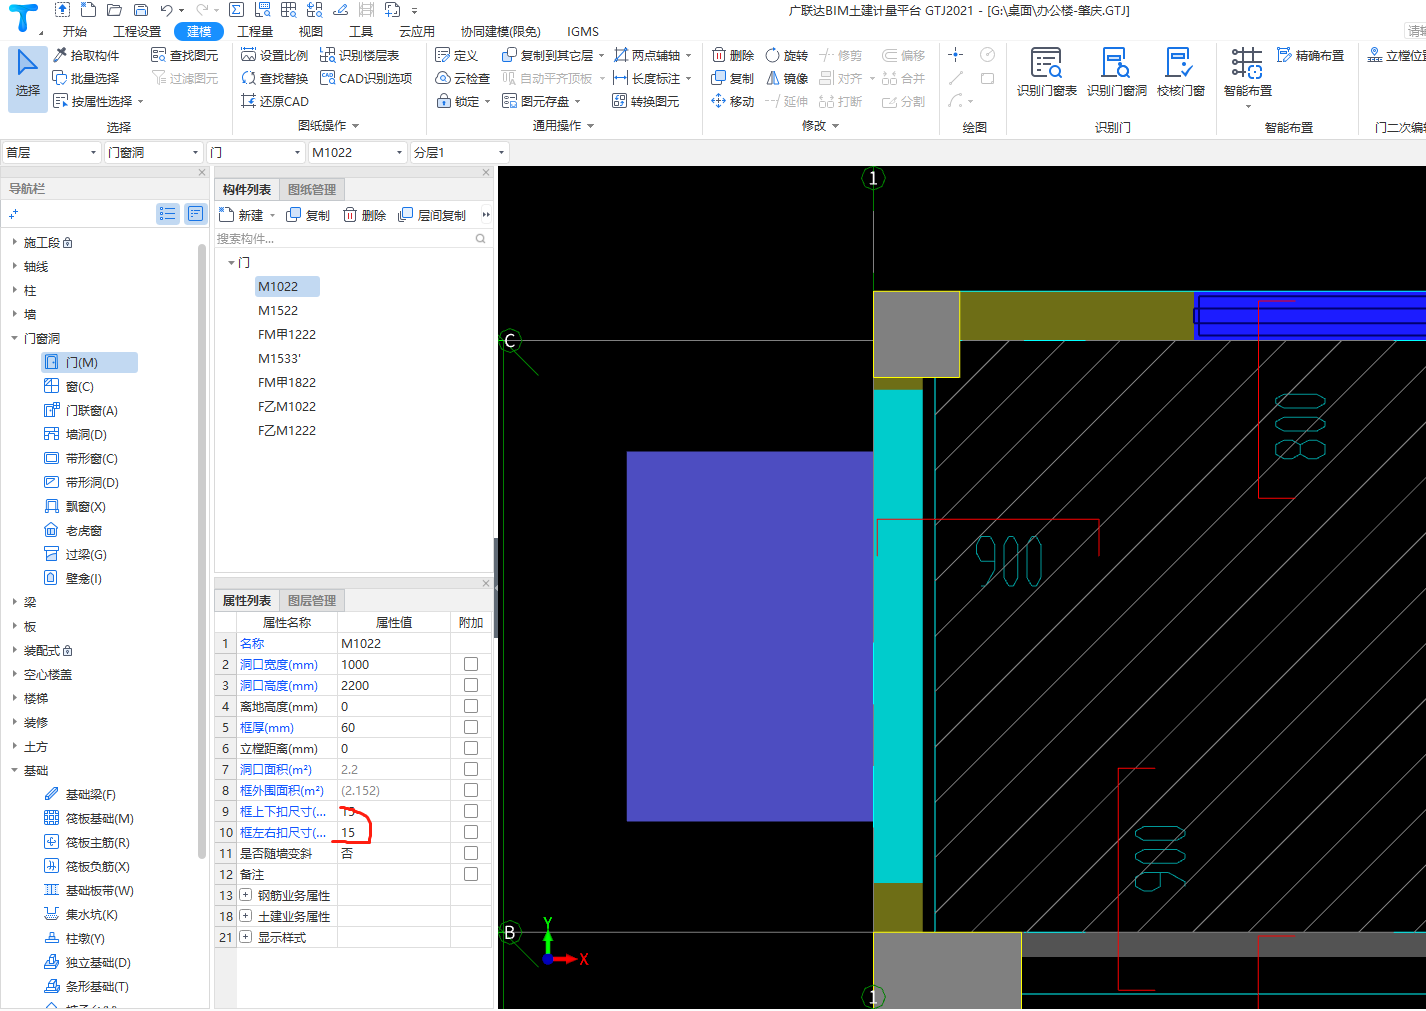
Task: Expand 钢筋业务属性 property group
Action: [246, 895]
